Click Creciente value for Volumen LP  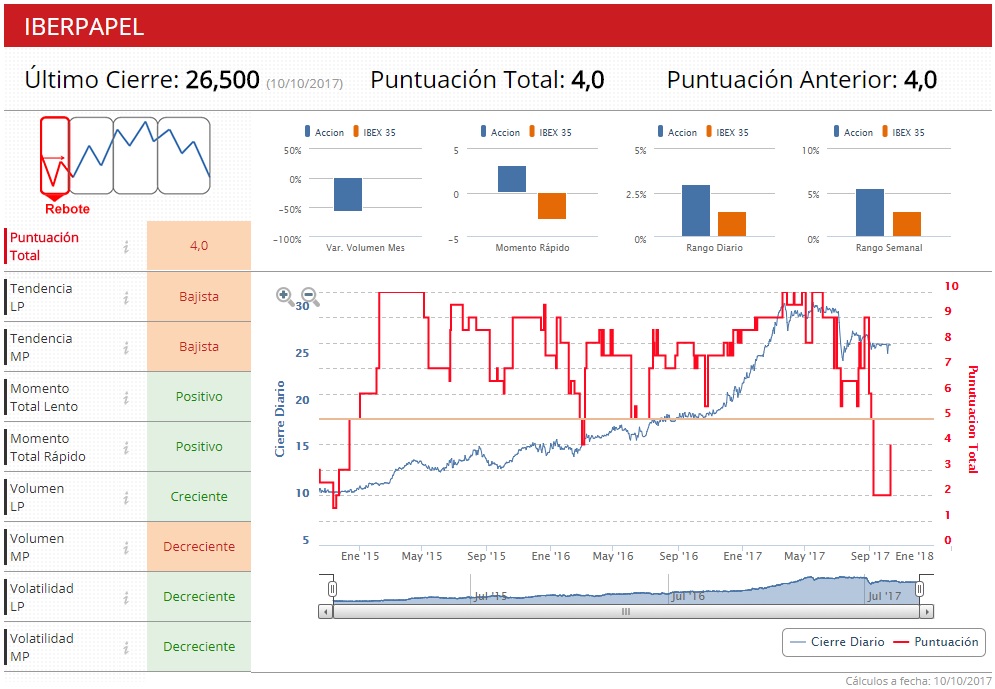coord(199,497)
